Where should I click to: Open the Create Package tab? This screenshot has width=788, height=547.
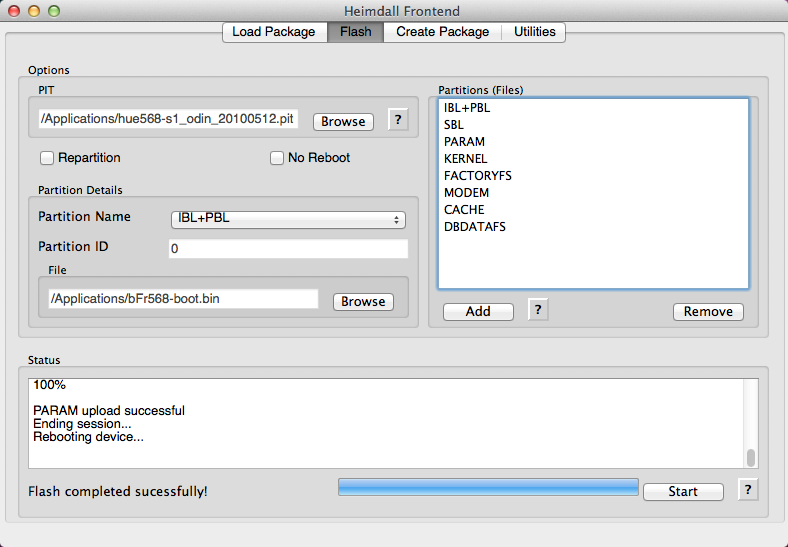[442, 32]
